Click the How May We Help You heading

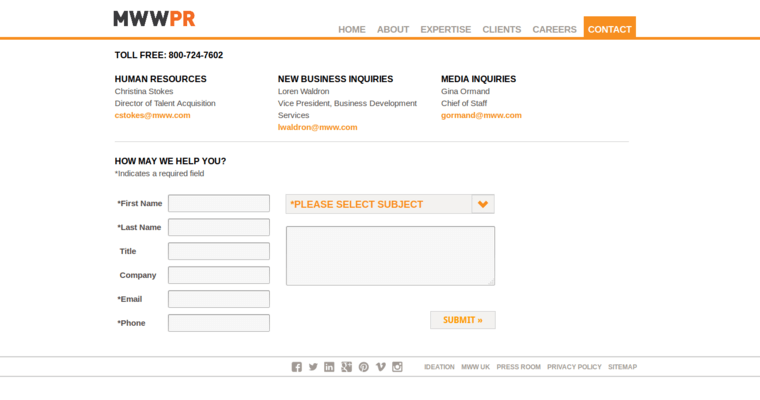170,161
